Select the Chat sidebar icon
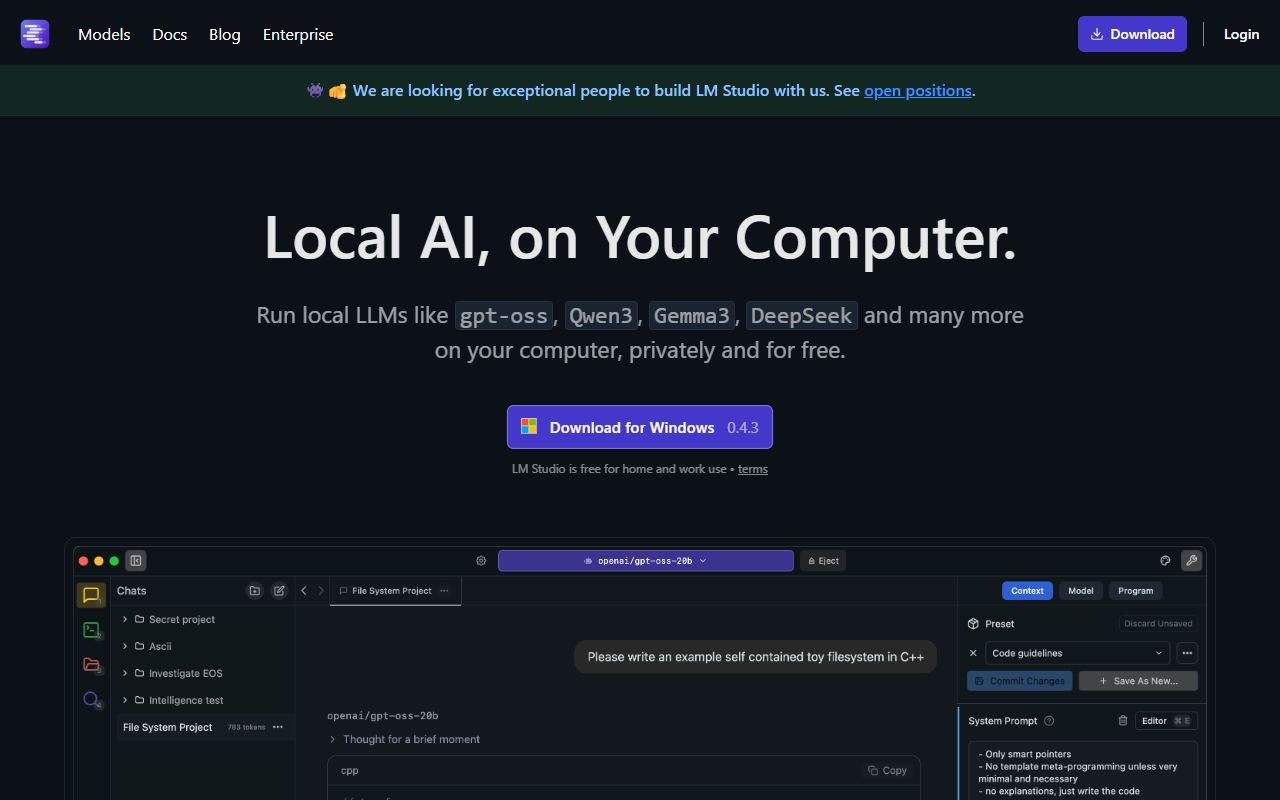 click(x=91, y=594)
